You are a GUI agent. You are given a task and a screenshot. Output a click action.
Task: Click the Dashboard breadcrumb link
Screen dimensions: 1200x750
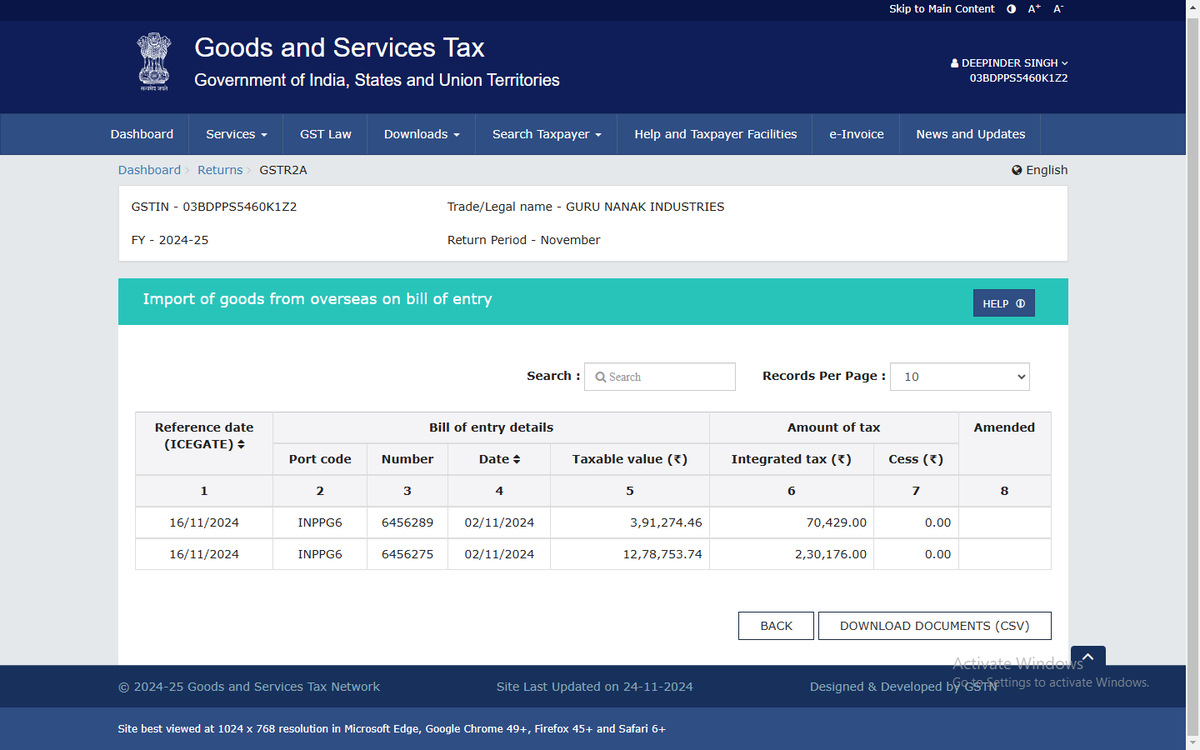point(149,170)
